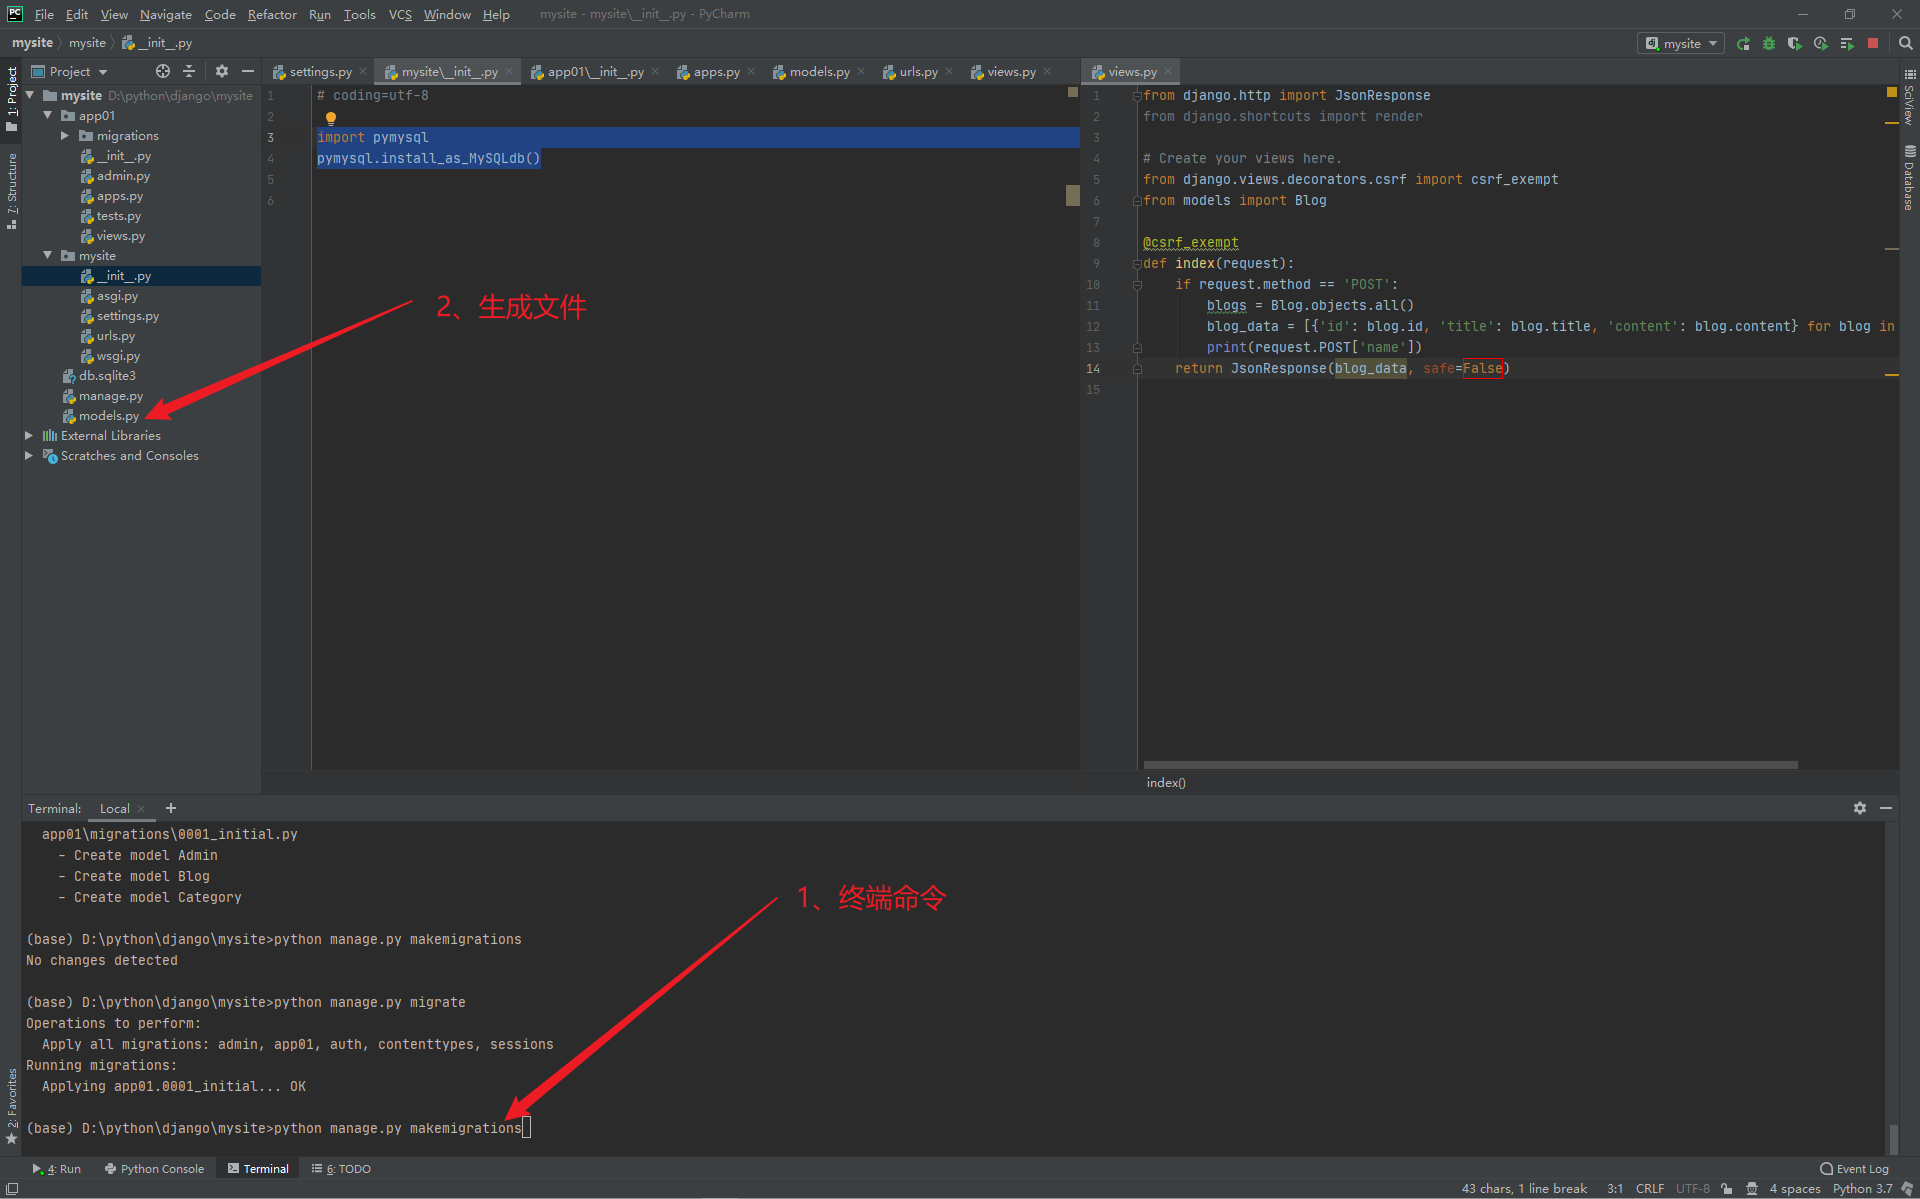Image resolution: width=1920 pixels, height=1199 pixels.
Task: Run mysite with coverage shield icon
Action: click(x=1794, y=43)
